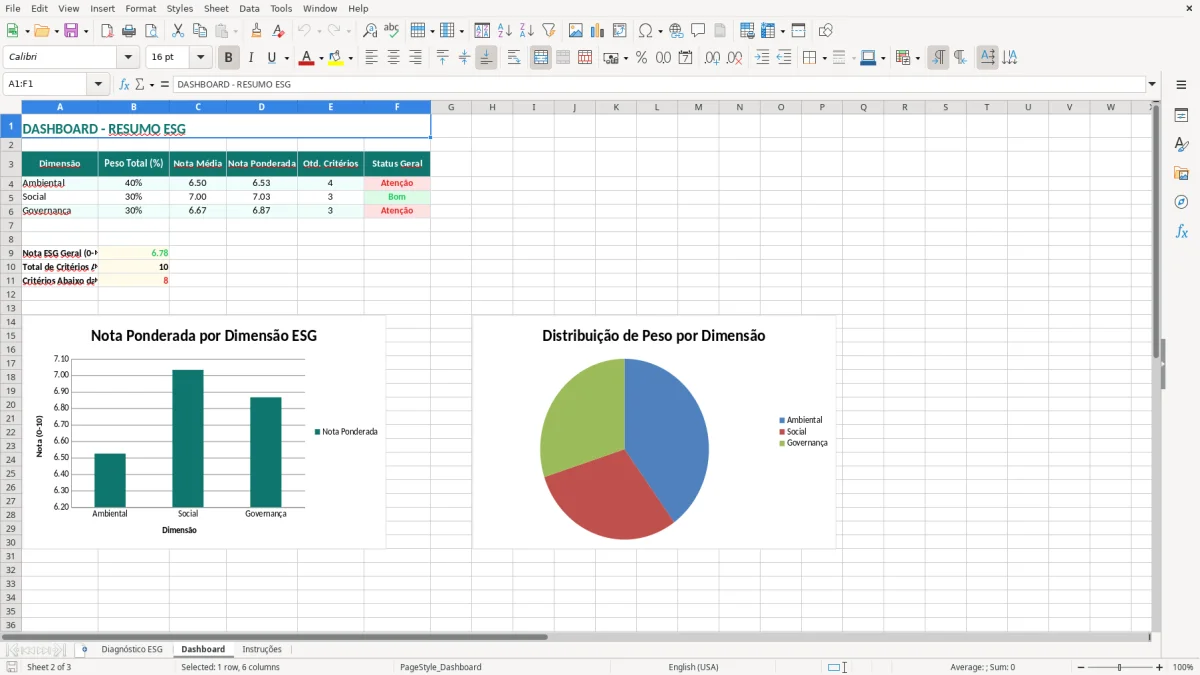Click Insert Hyperlink globe icon

(x=677, y=31)
